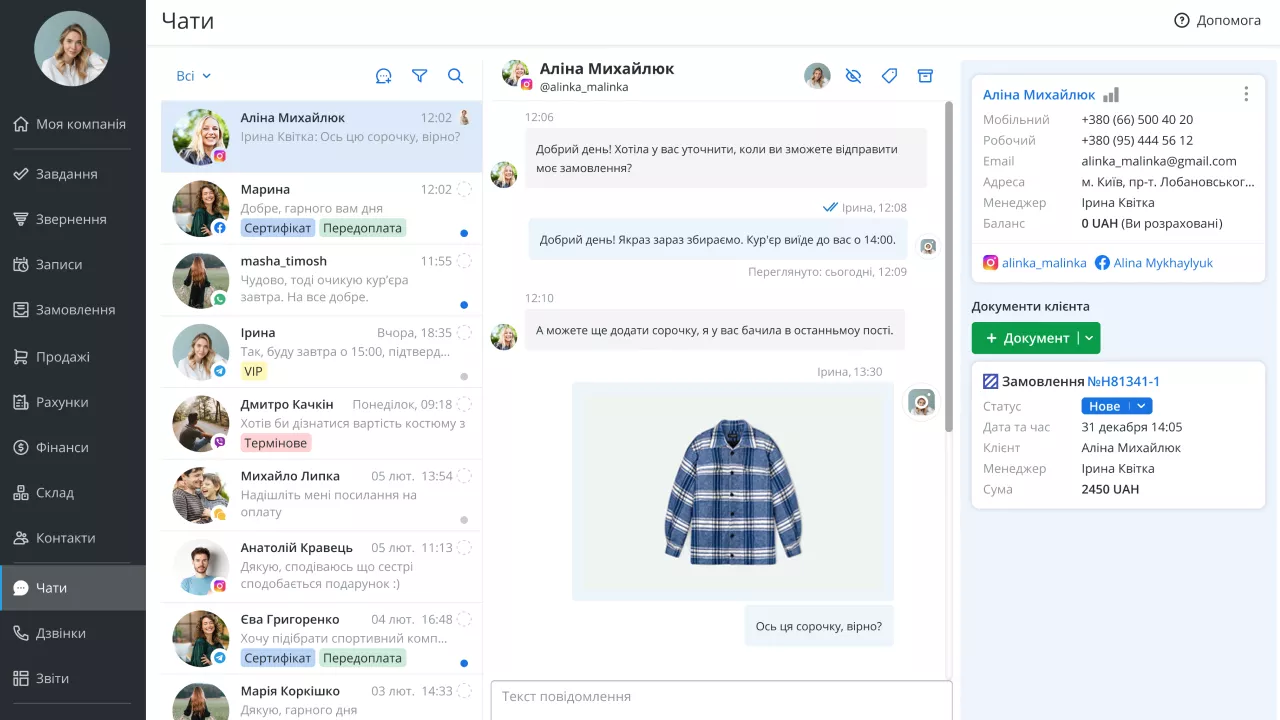Open Записи in the sidebar
The width and height of the screenshot is (1280, 720).
[73, 265]
